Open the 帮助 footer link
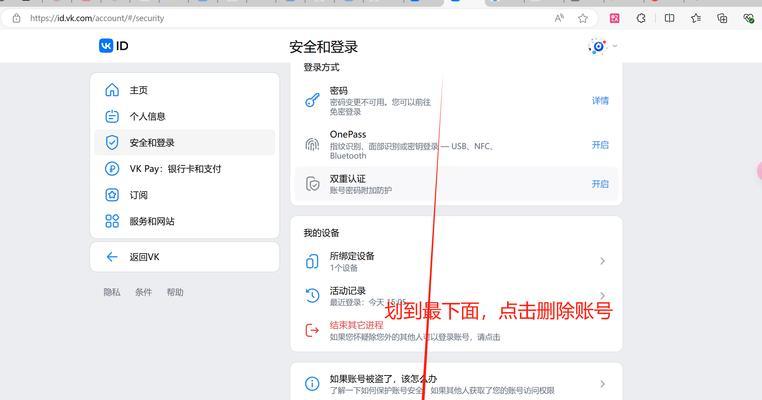The image size is (762, 400). (x=175, y=292)
